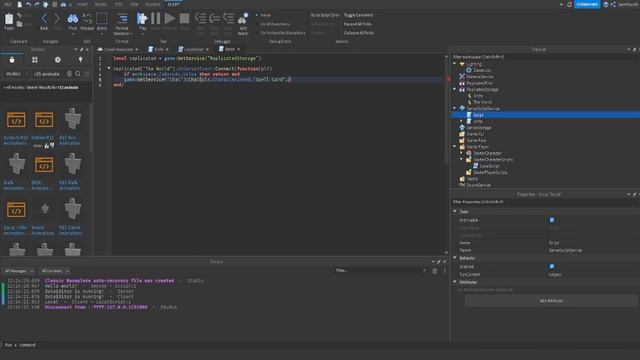Collapse the Attributes properties section
This screenshot has height=360, width=640.
tap(455, 282)
